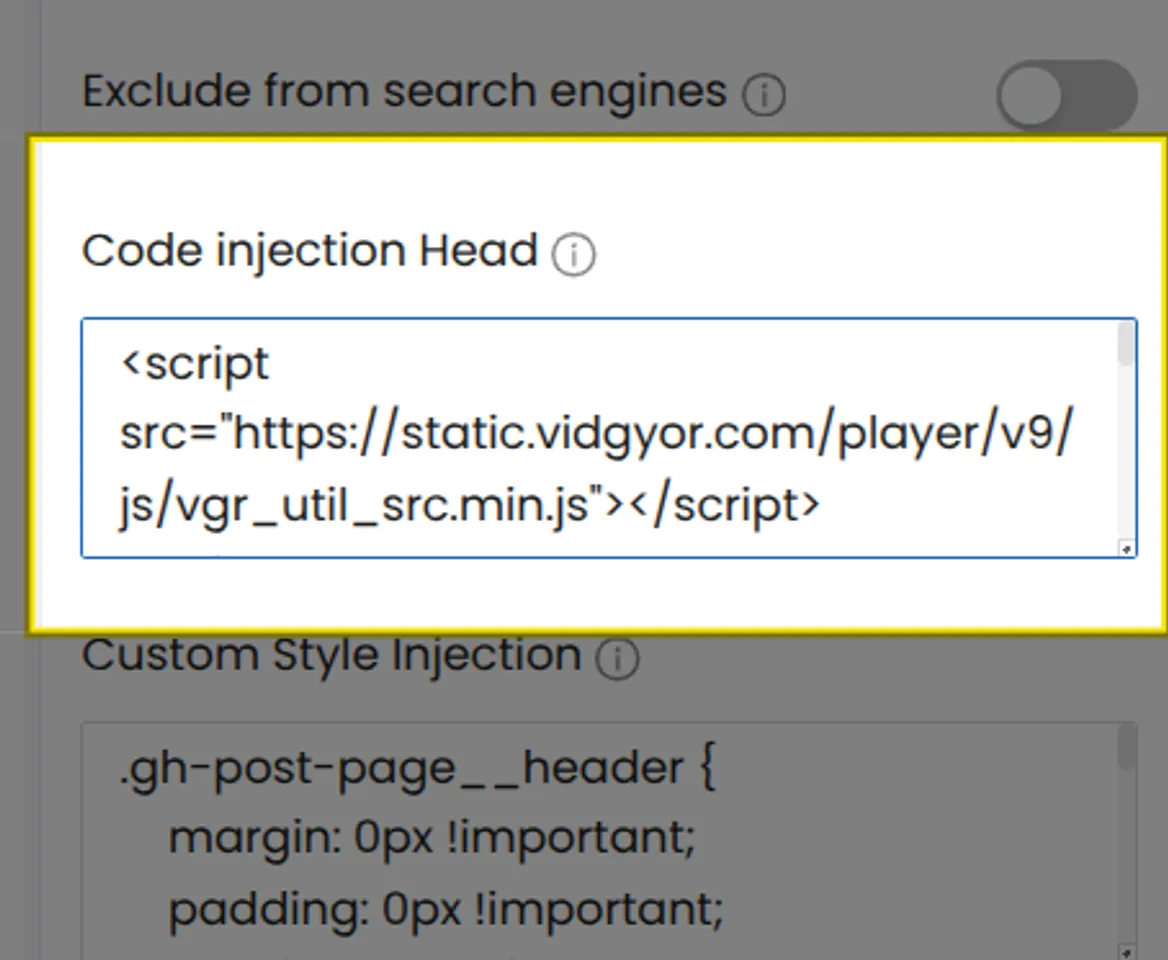Click scrollbar thumb in Code injection Head box
1168x960 pixels.
[1126, 345]
